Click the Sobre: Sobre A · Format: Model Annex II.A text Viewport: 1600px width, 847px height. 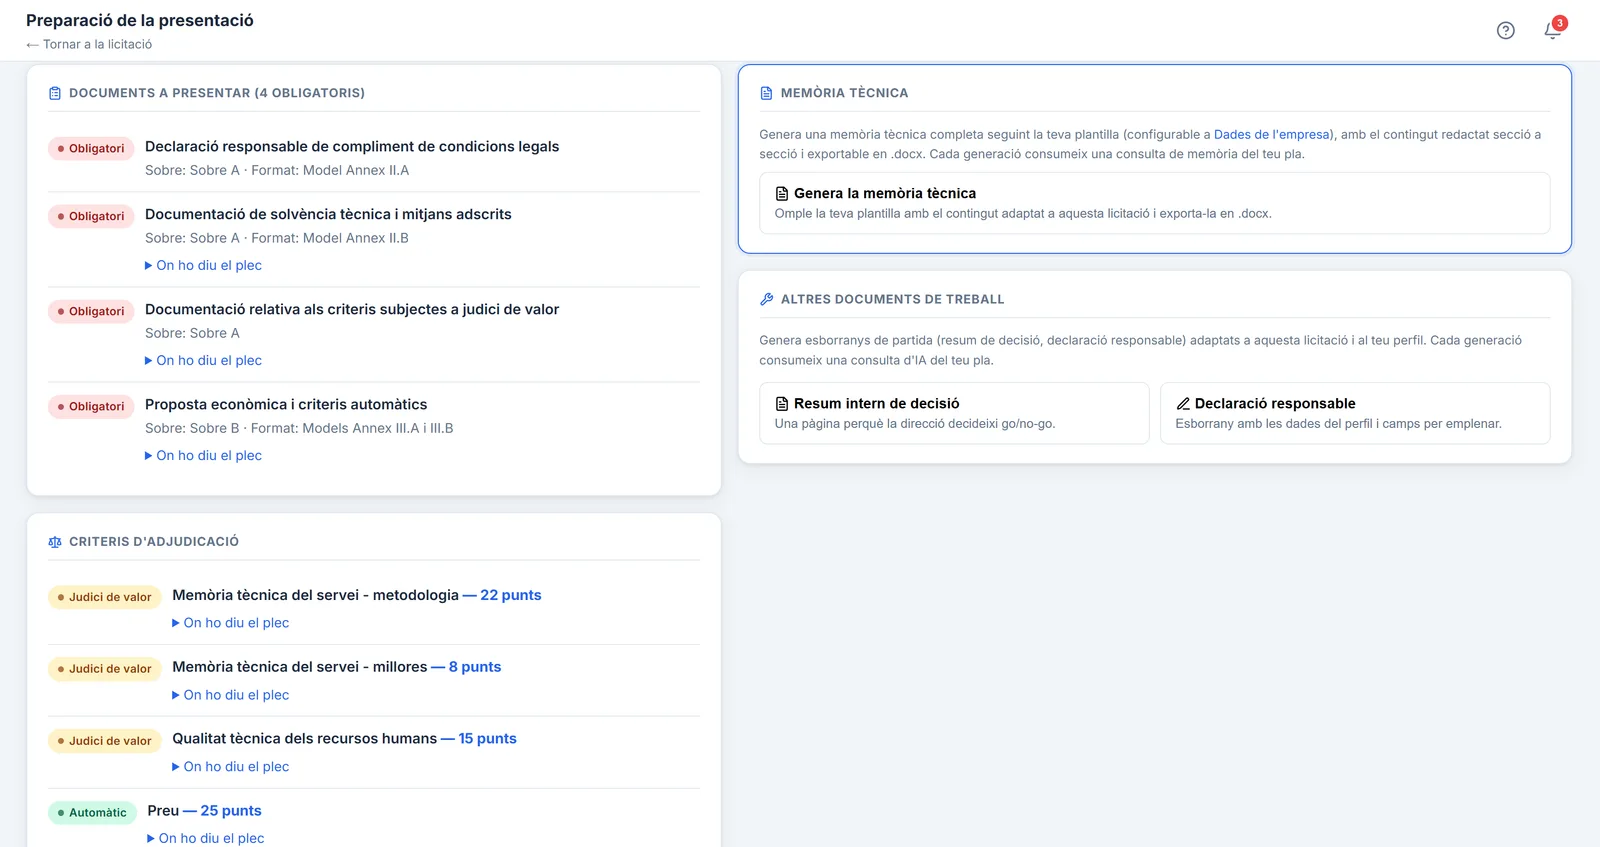click(x=277, y=170)
